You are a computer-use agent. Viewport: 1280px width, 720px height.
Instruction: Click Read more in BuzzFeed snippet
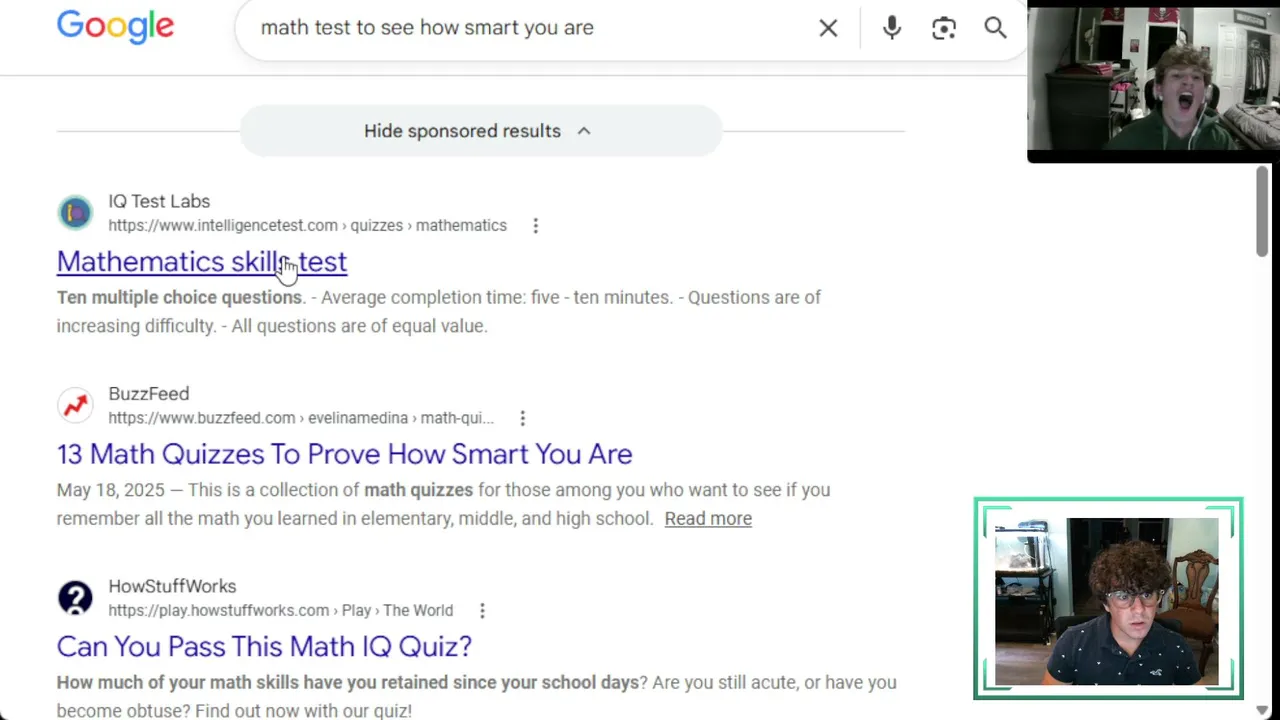[x=708, y=518]
